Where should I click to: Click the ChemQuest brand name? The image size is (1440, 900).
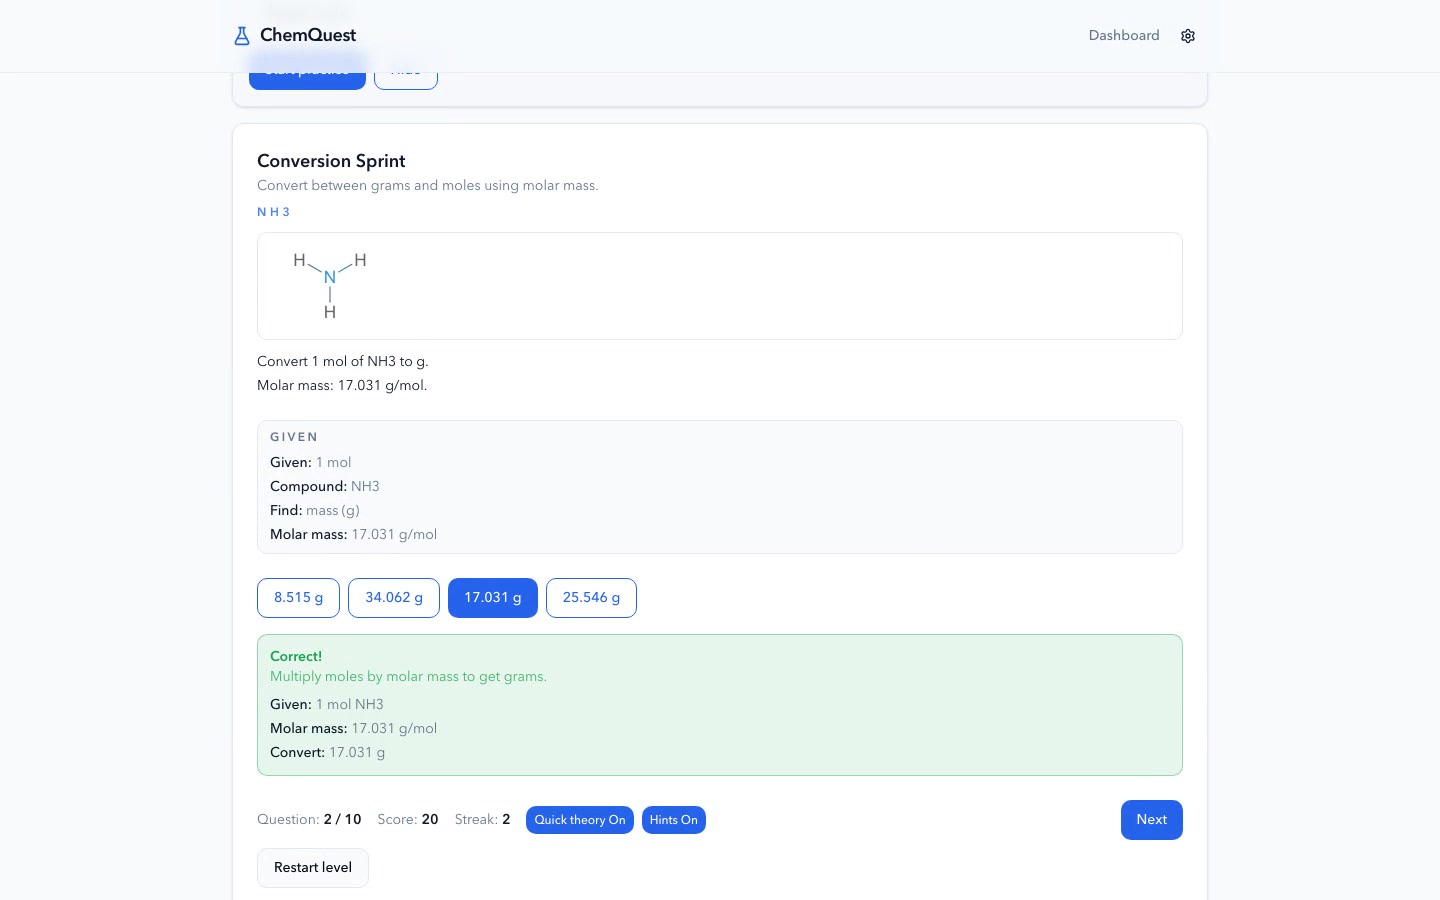(308, 35)
